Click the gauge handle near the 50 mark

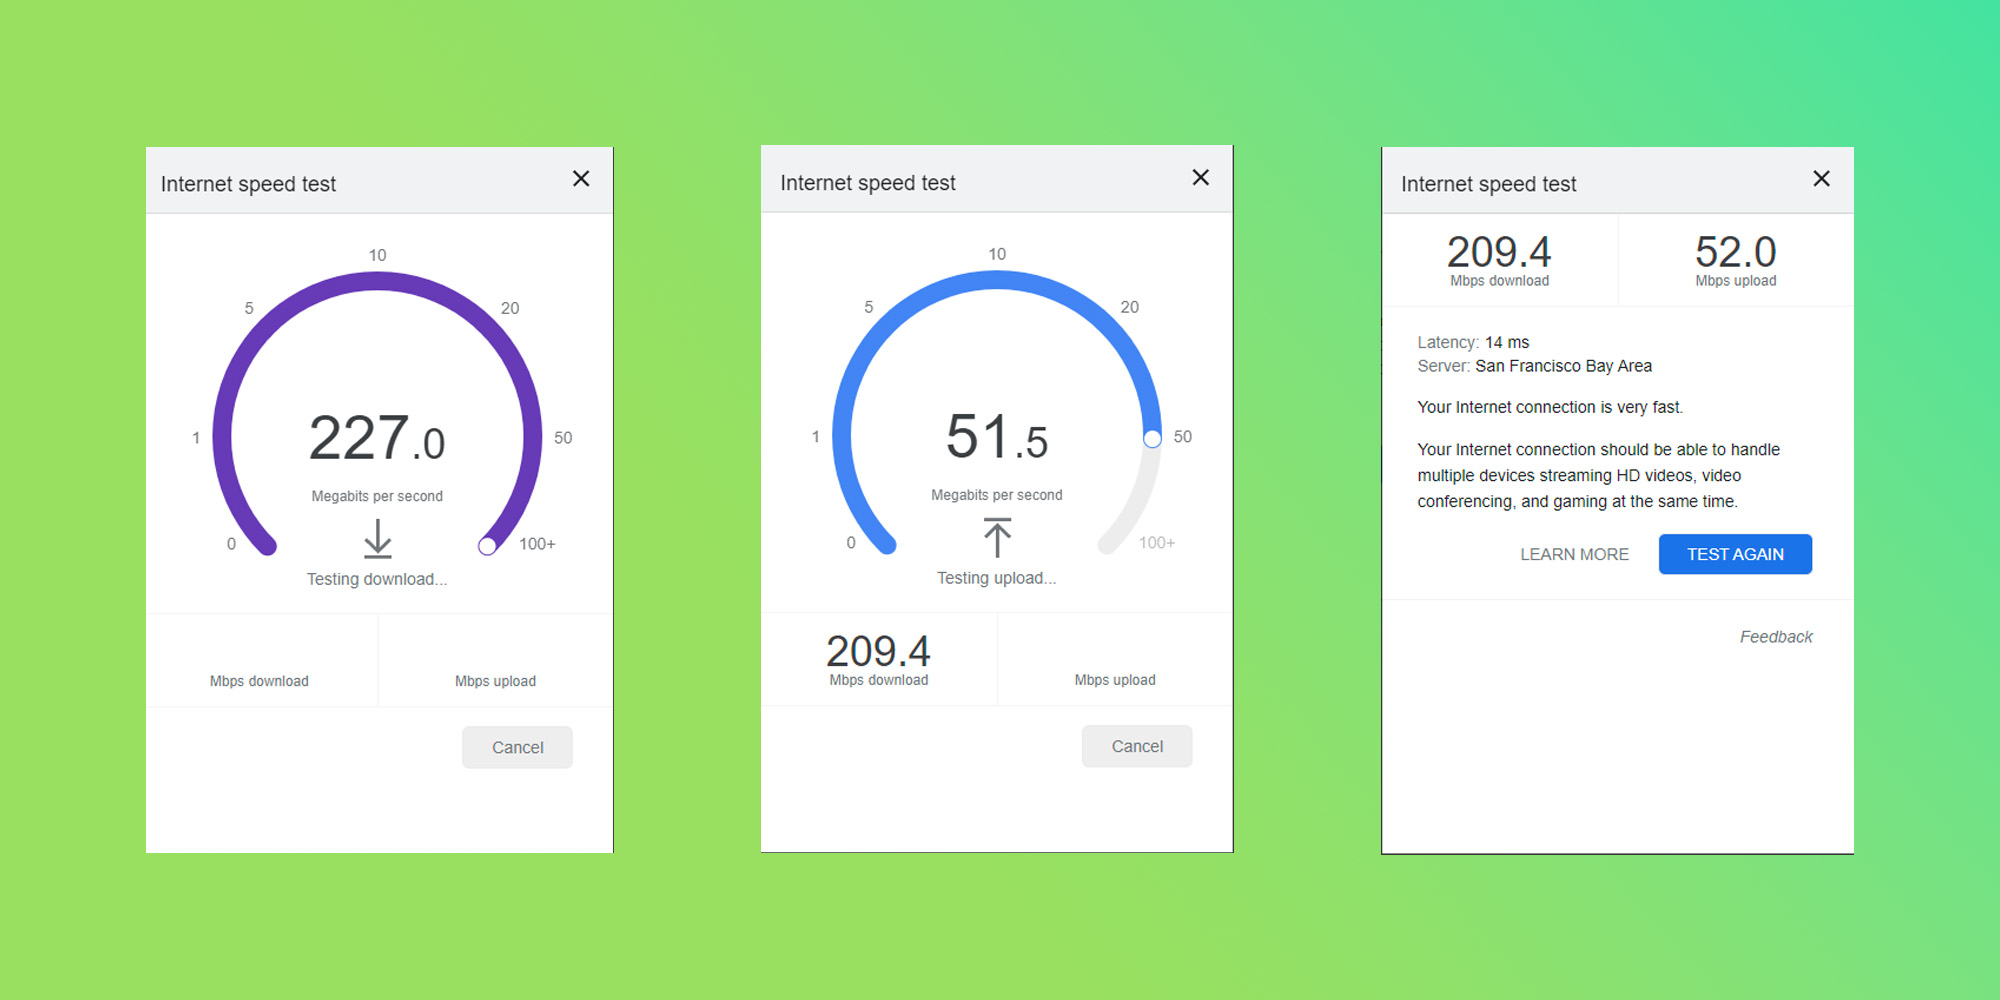[x=1152, y=438]
